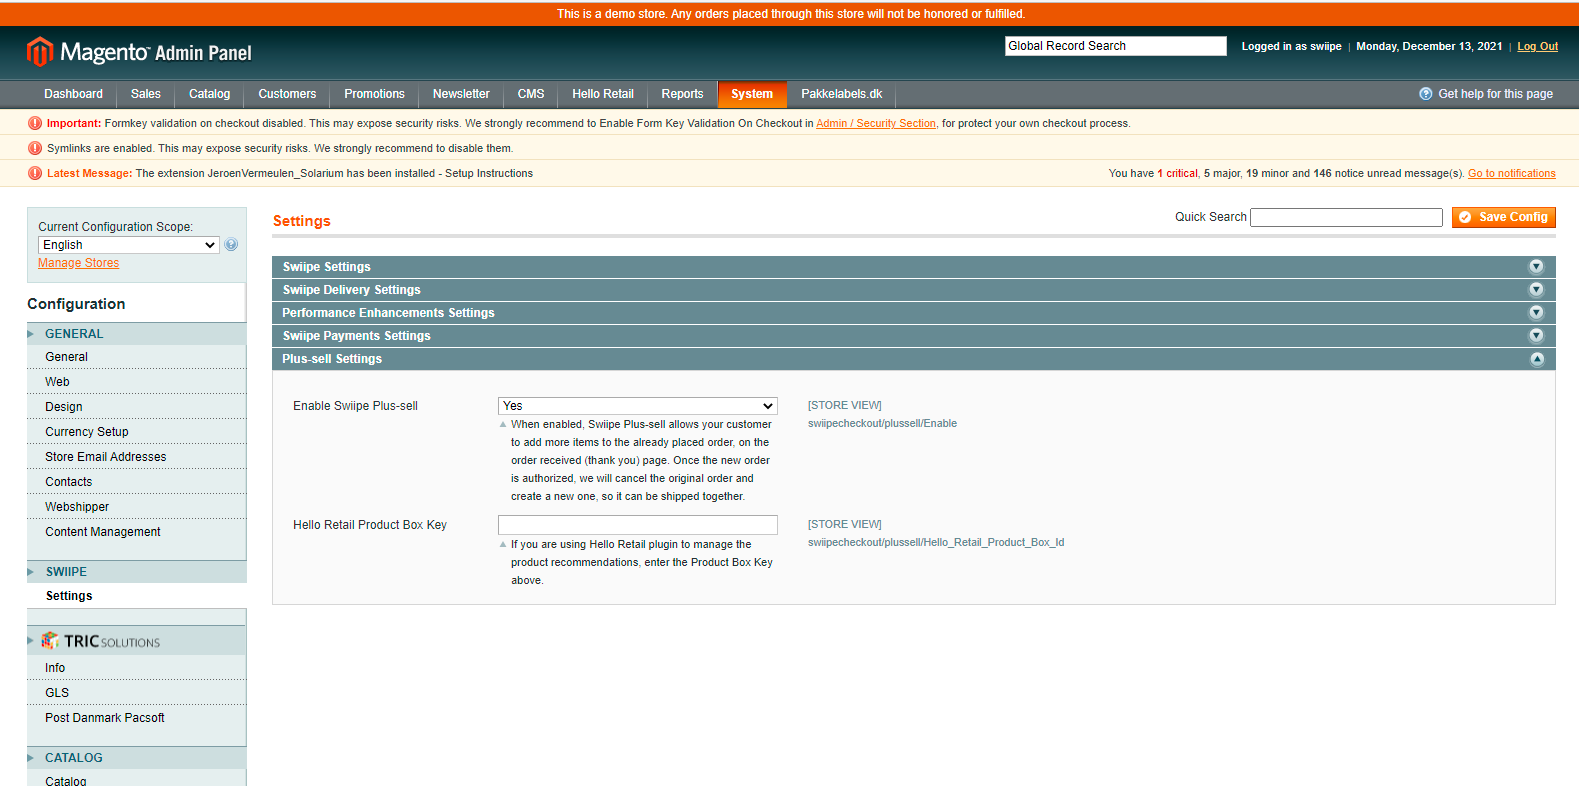Click the scope help icon beside English dropdown
The image size is (1579, 786).
pos(231,245)
